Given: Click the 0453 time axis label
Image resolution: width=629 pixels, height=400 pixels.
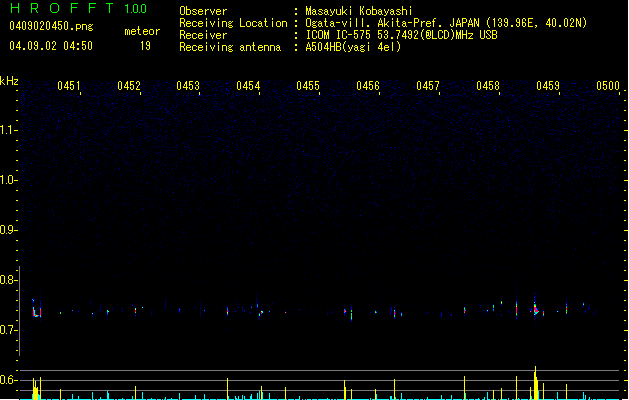Looking at the screenshot, I should tap(188, 86).
